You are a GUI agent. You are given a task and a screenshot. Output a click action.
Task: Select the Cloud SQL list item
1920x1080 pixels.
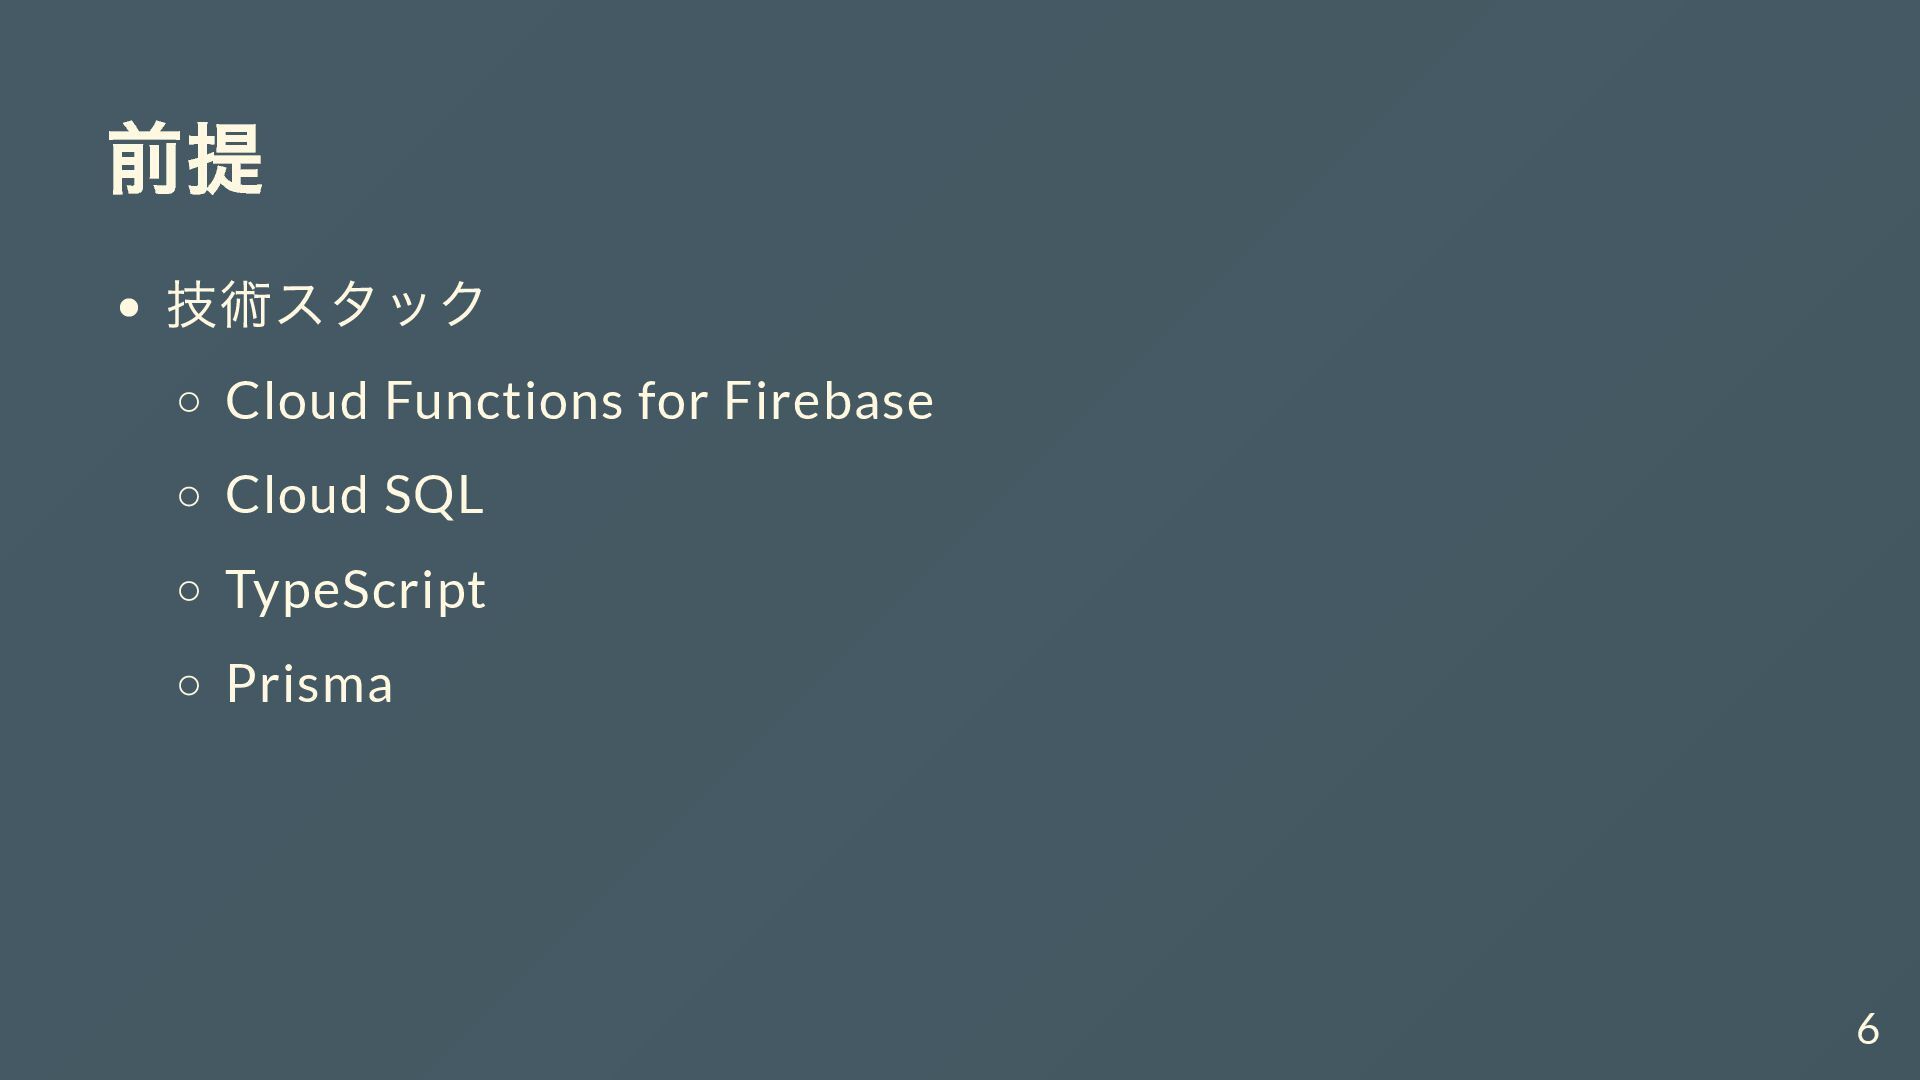tap(355, 494)
